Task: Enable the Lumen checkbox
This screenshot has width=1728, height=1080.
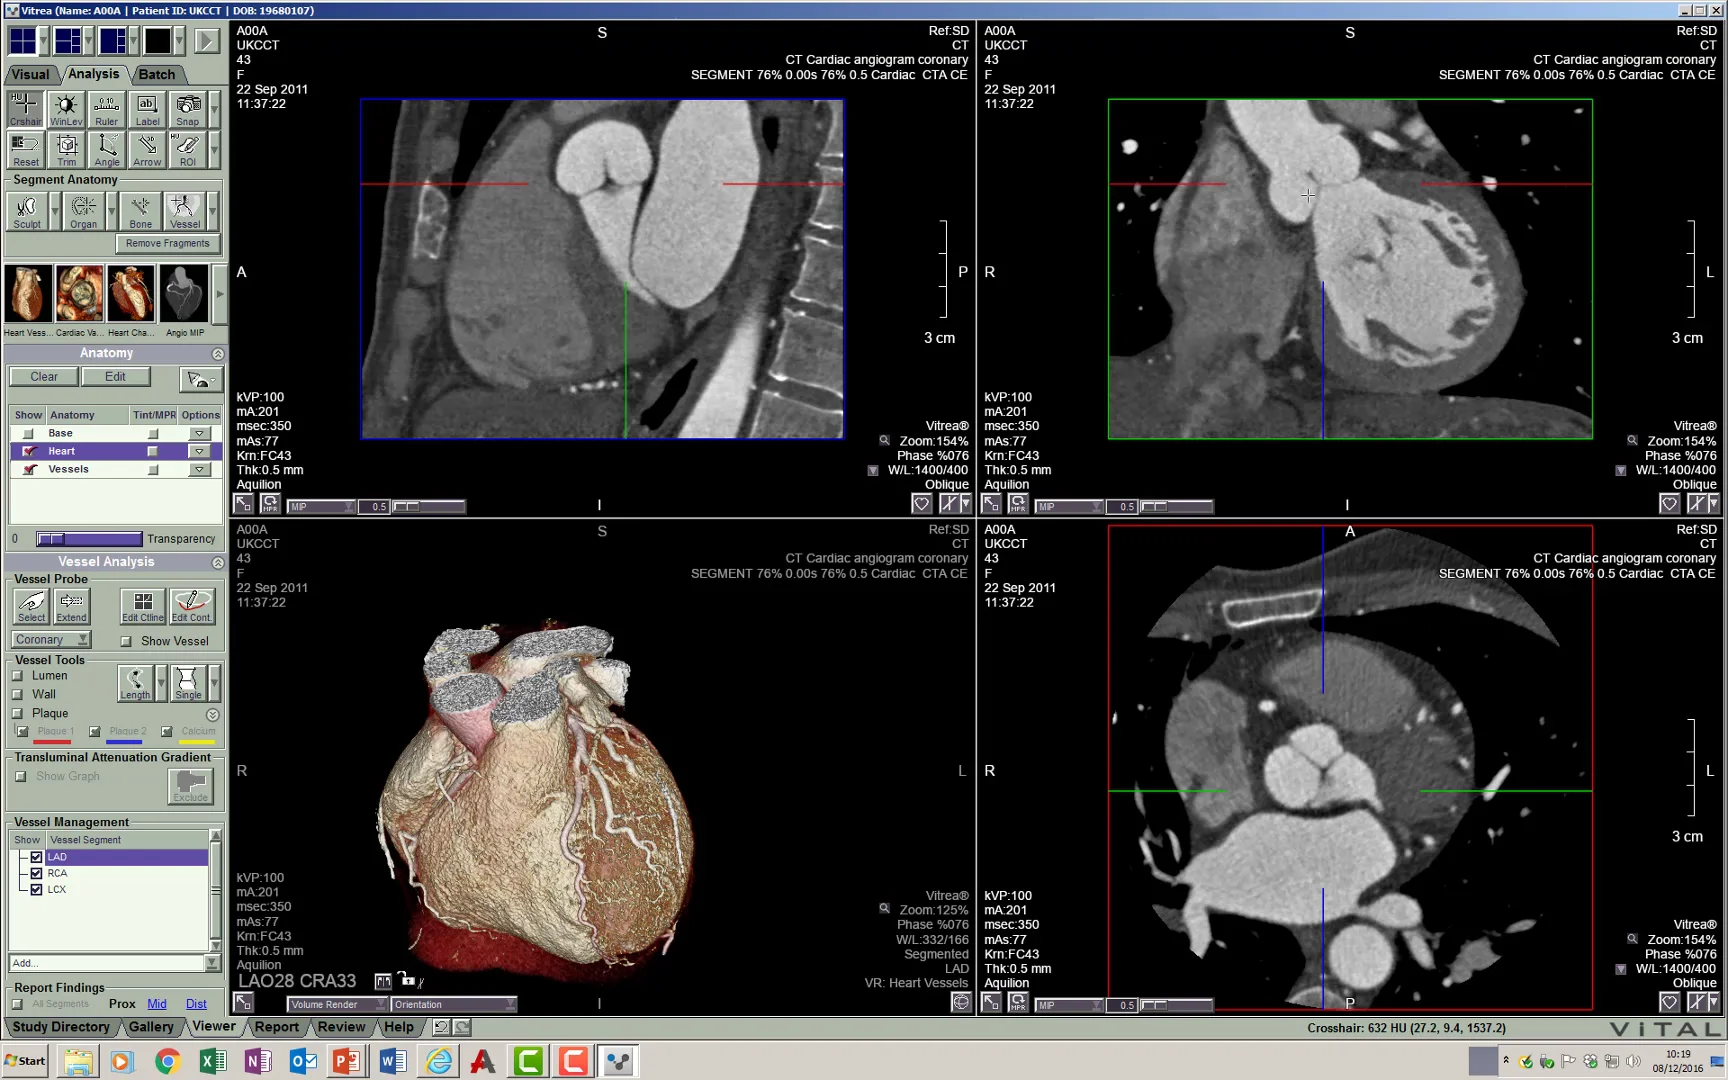Action: pyautogui.click(x=17, y=676)
